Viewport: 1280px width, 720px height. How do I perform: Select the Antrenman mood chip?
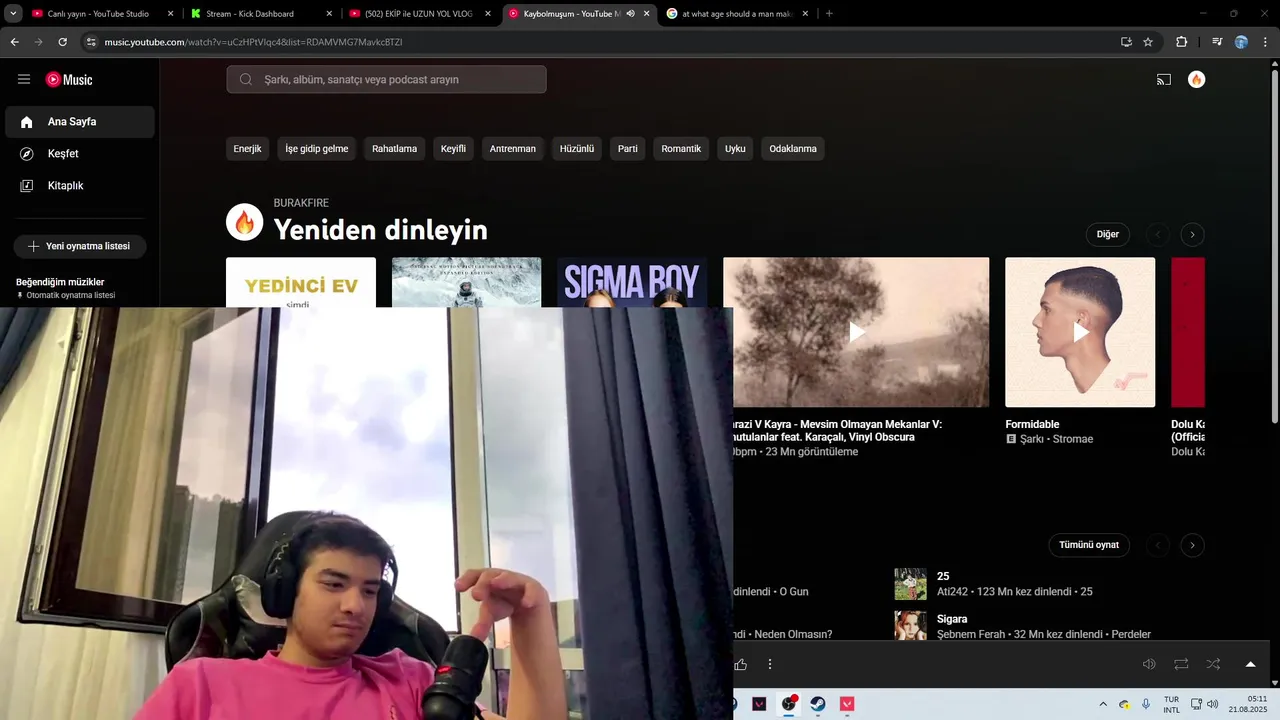pos(512,149)
